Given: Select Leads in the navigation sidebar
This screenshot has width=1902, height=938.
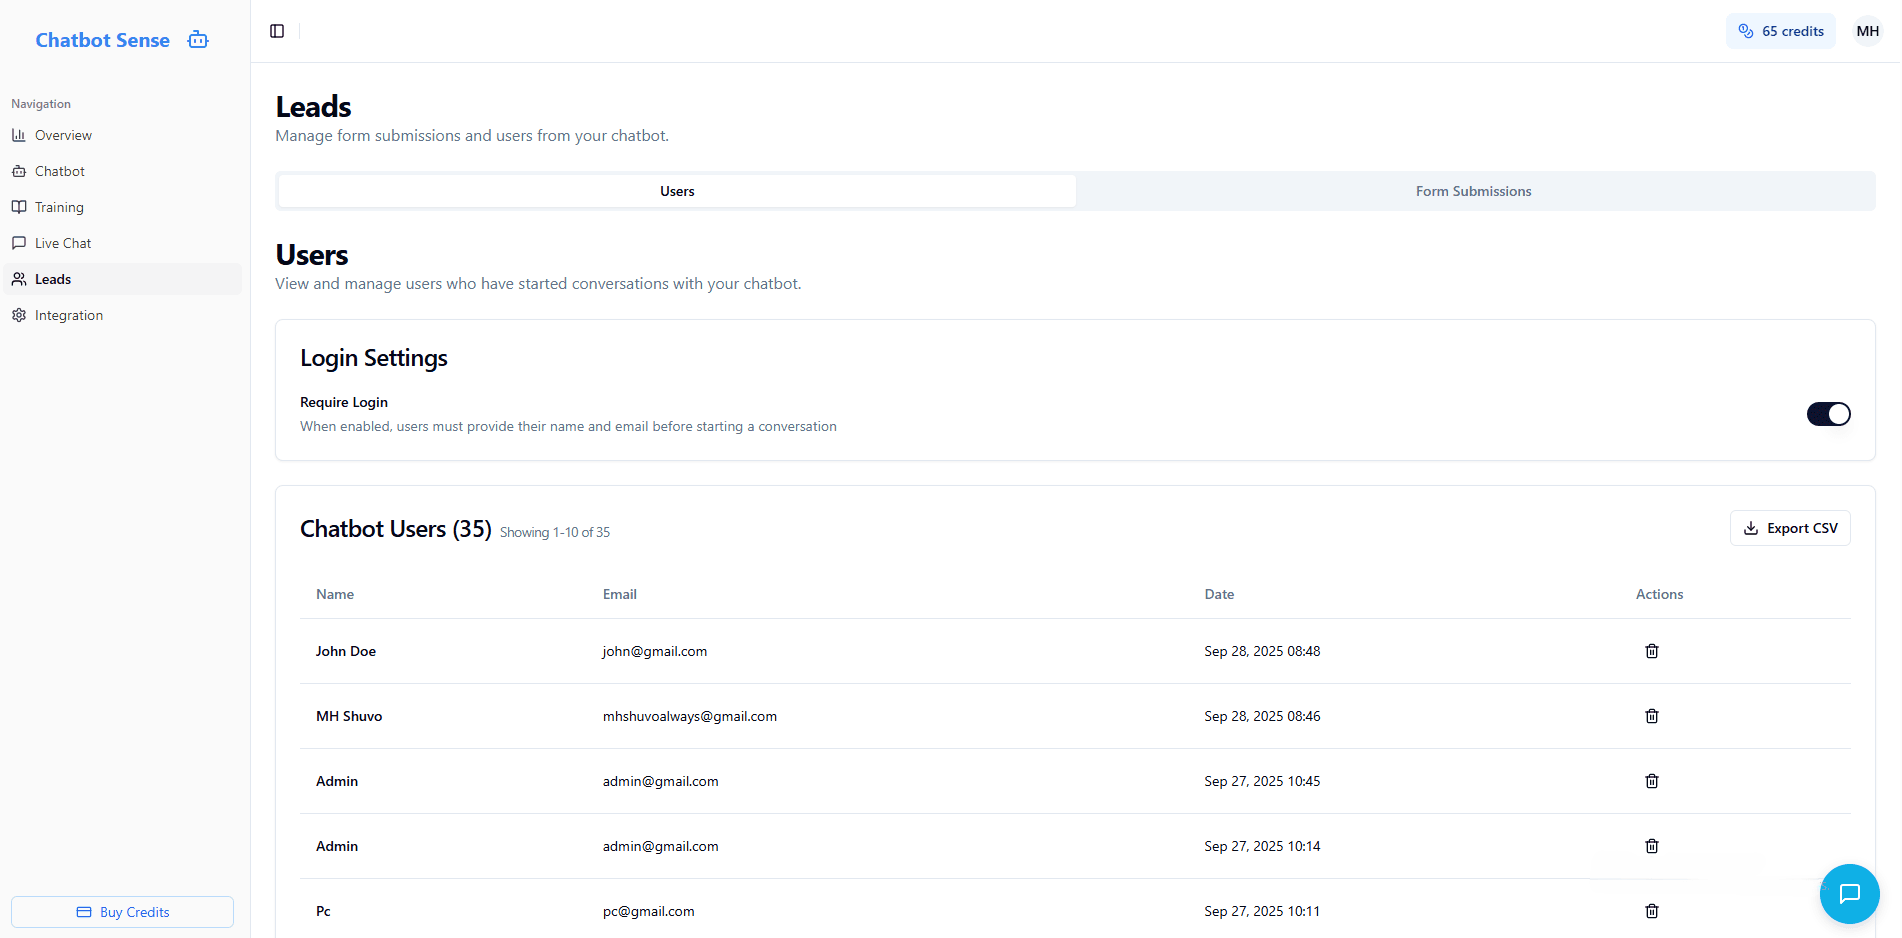Looking at the screenshot, I should [x=52, y=278].
